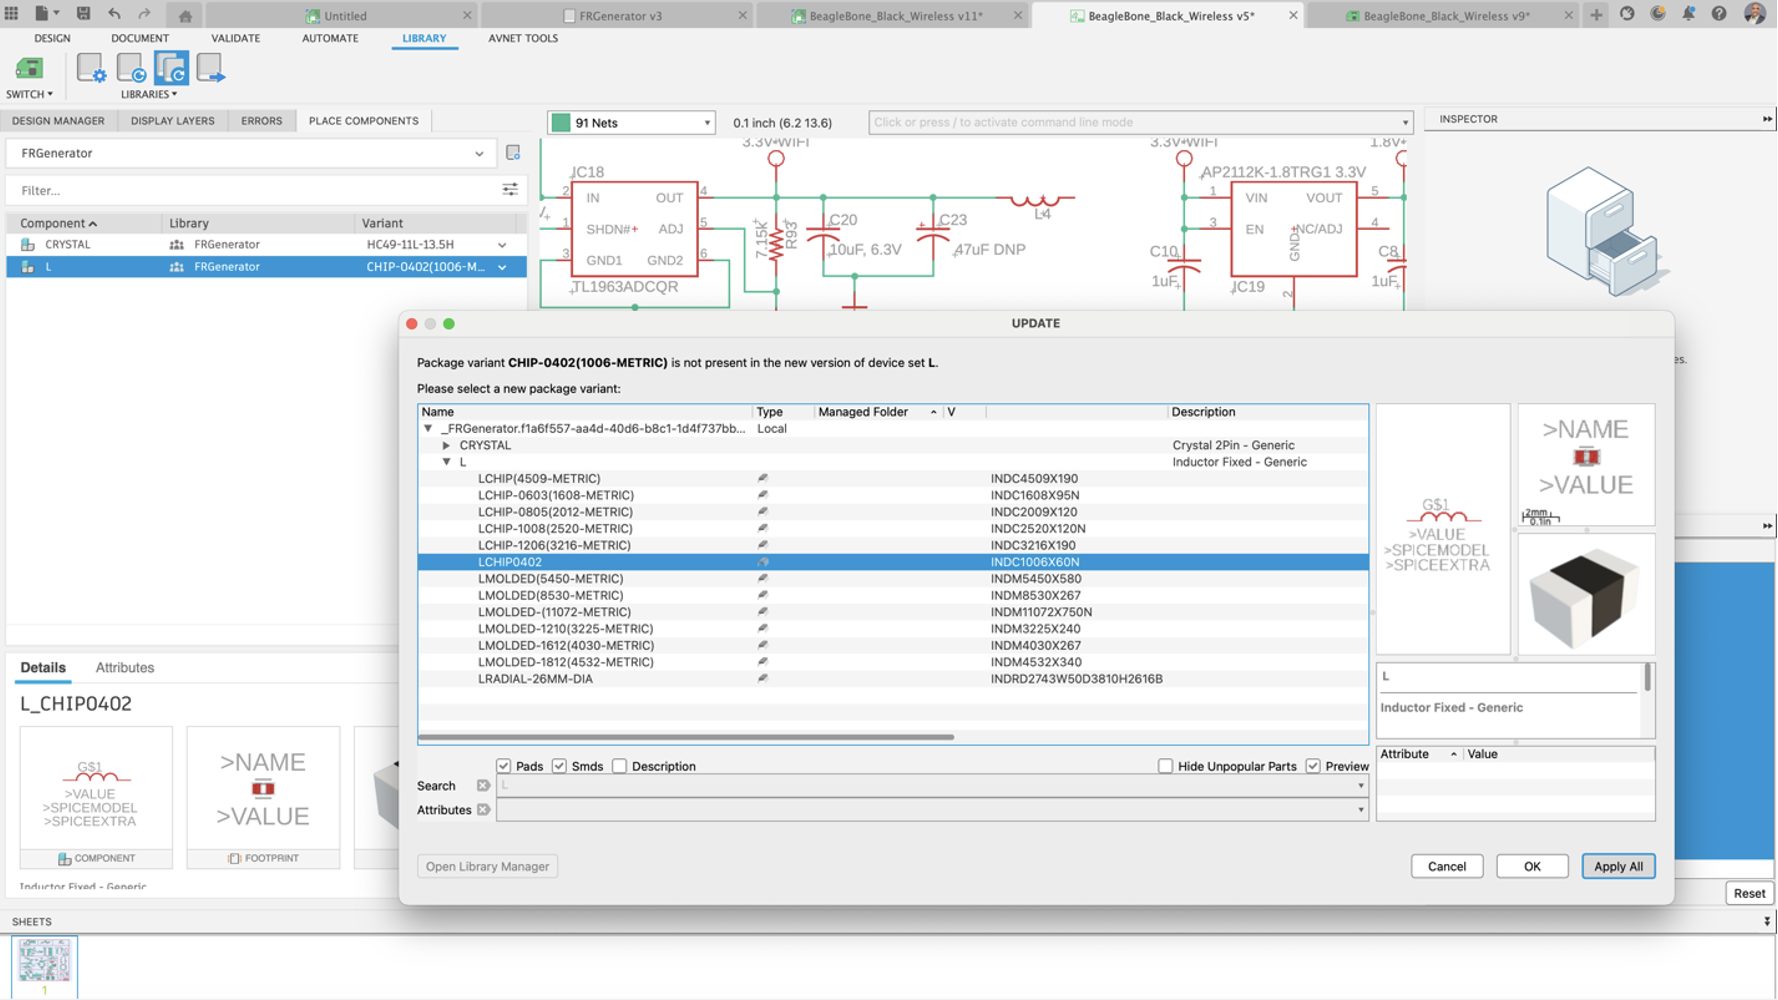
Task: Click the green 91 Nets color swatch
Action: point(561,123)
